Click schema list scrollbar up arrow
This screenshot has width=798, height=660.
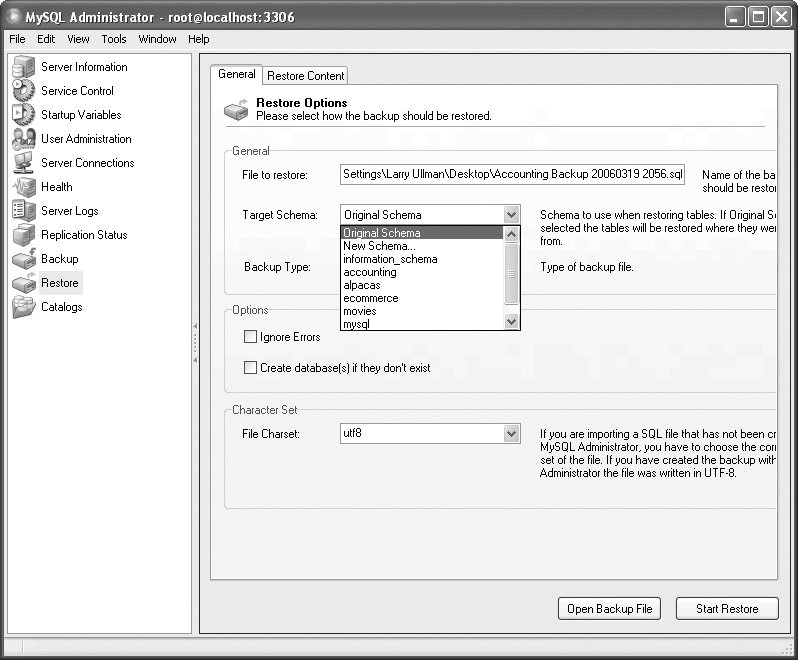pos(511,234)
